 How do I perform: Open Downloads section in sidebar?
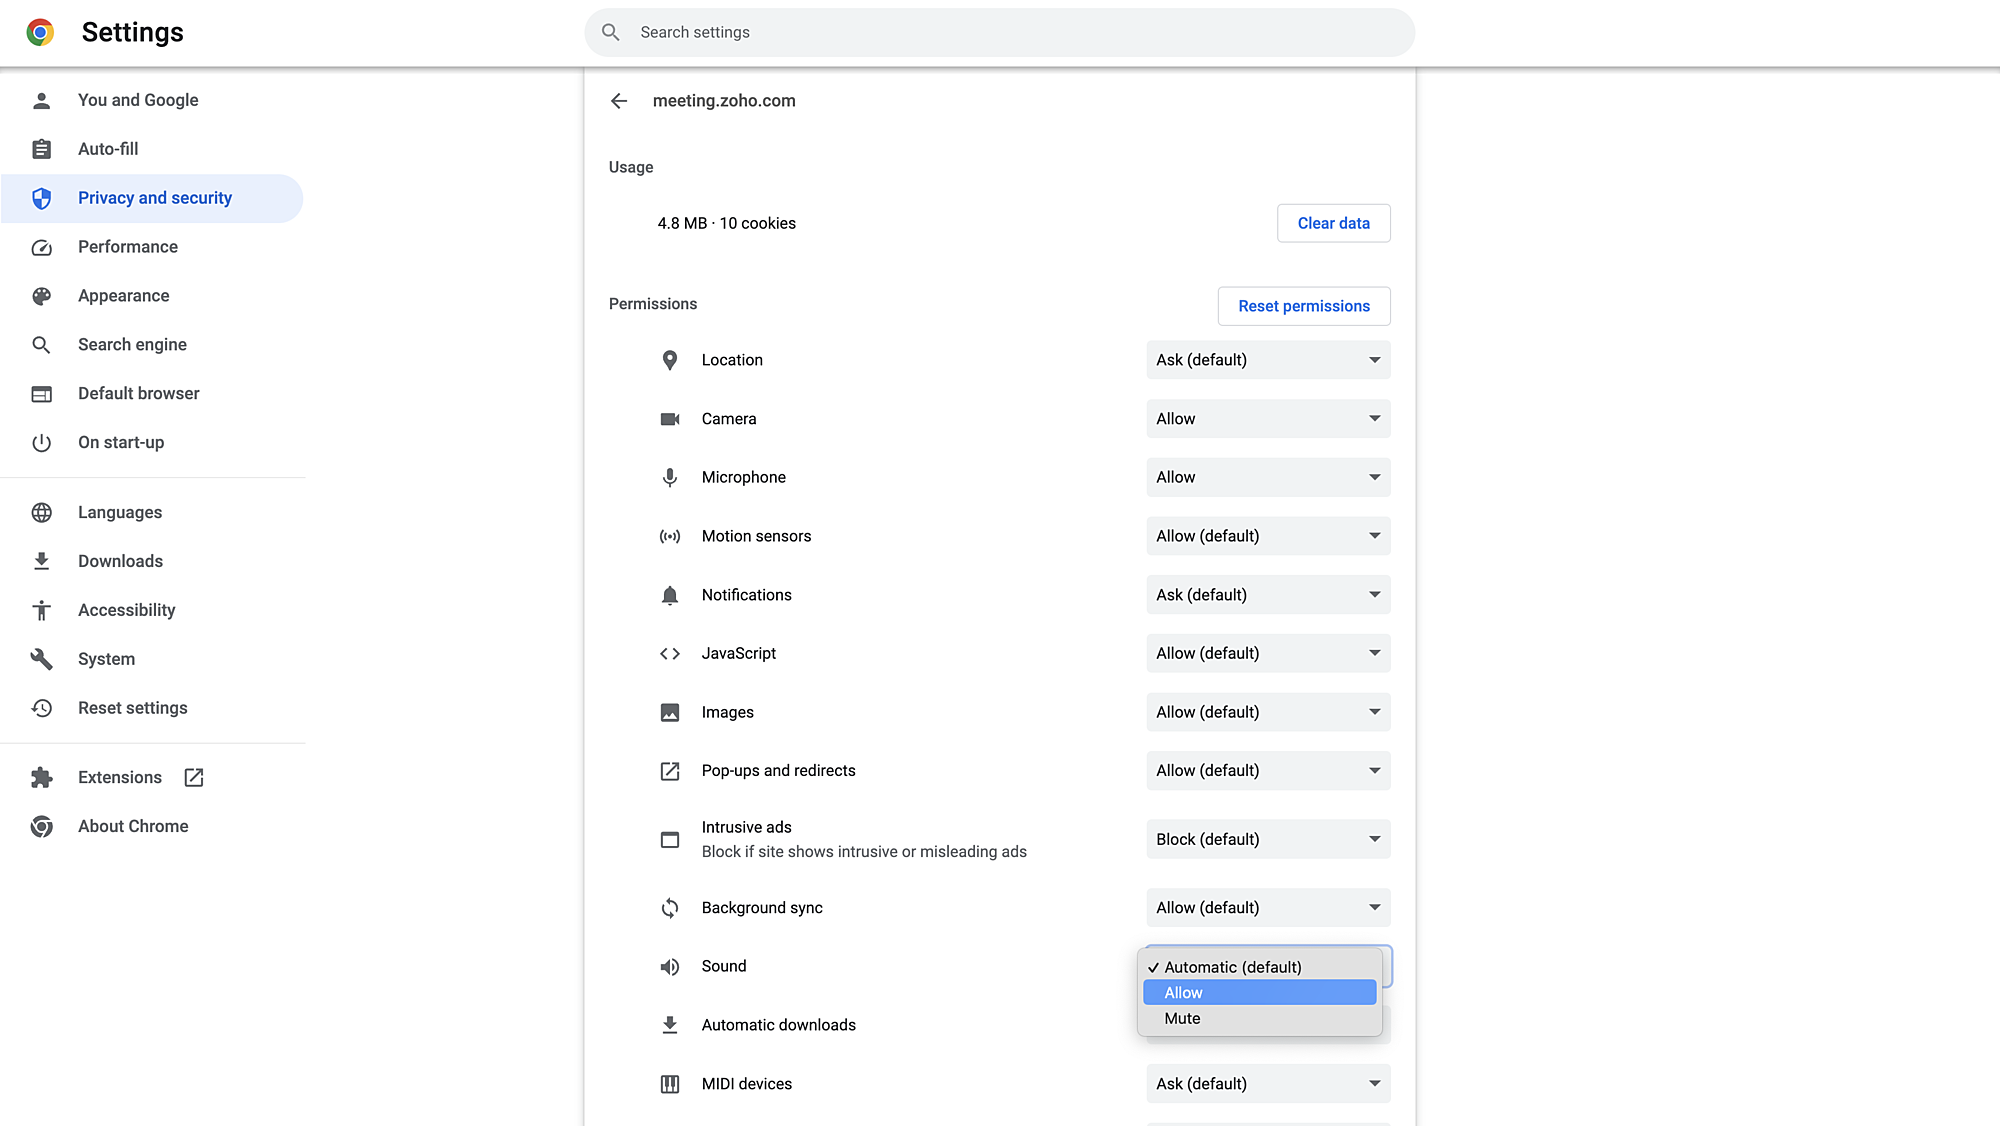(x=120, y=561)
